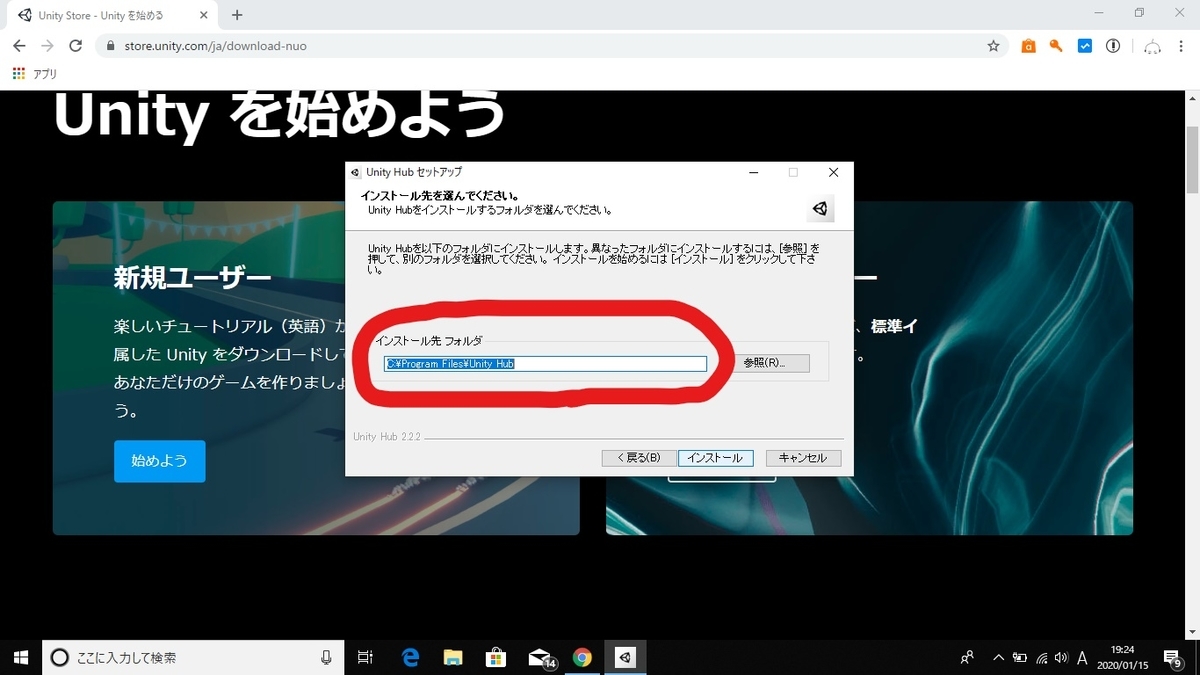Screen dimensions: 1200x675
Task: Open the notification action center
Action: (x=1174, y=657)
